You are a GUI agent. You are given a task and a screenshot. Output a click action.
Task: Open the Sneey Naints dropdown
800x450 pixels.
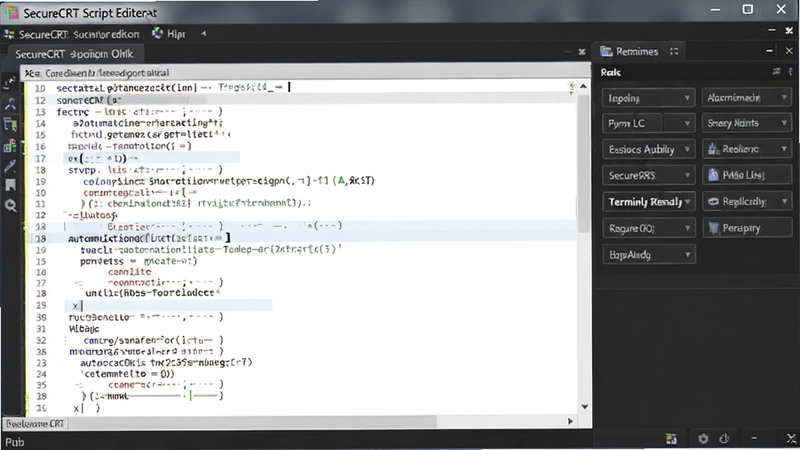746,123
